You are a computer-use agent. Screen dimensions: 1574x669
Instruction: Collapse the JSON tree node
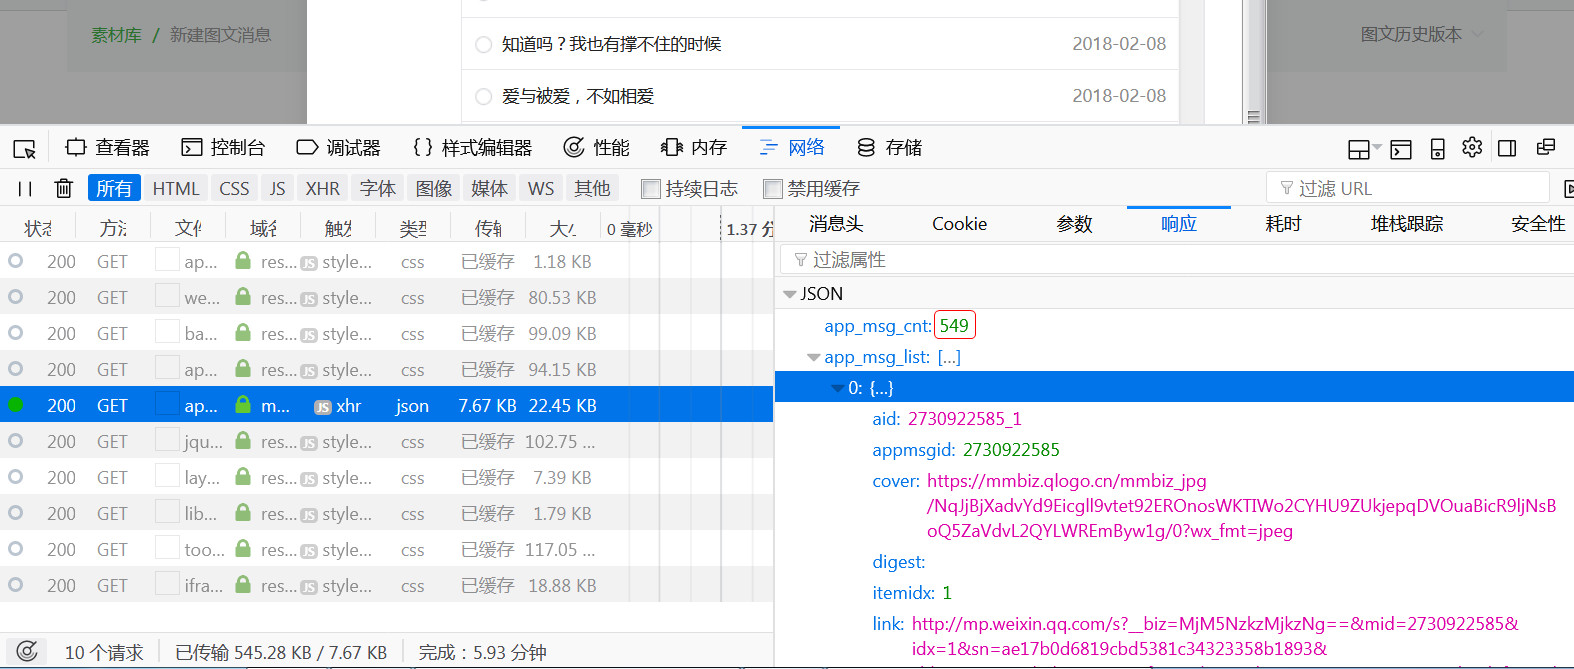coord(790,294)
